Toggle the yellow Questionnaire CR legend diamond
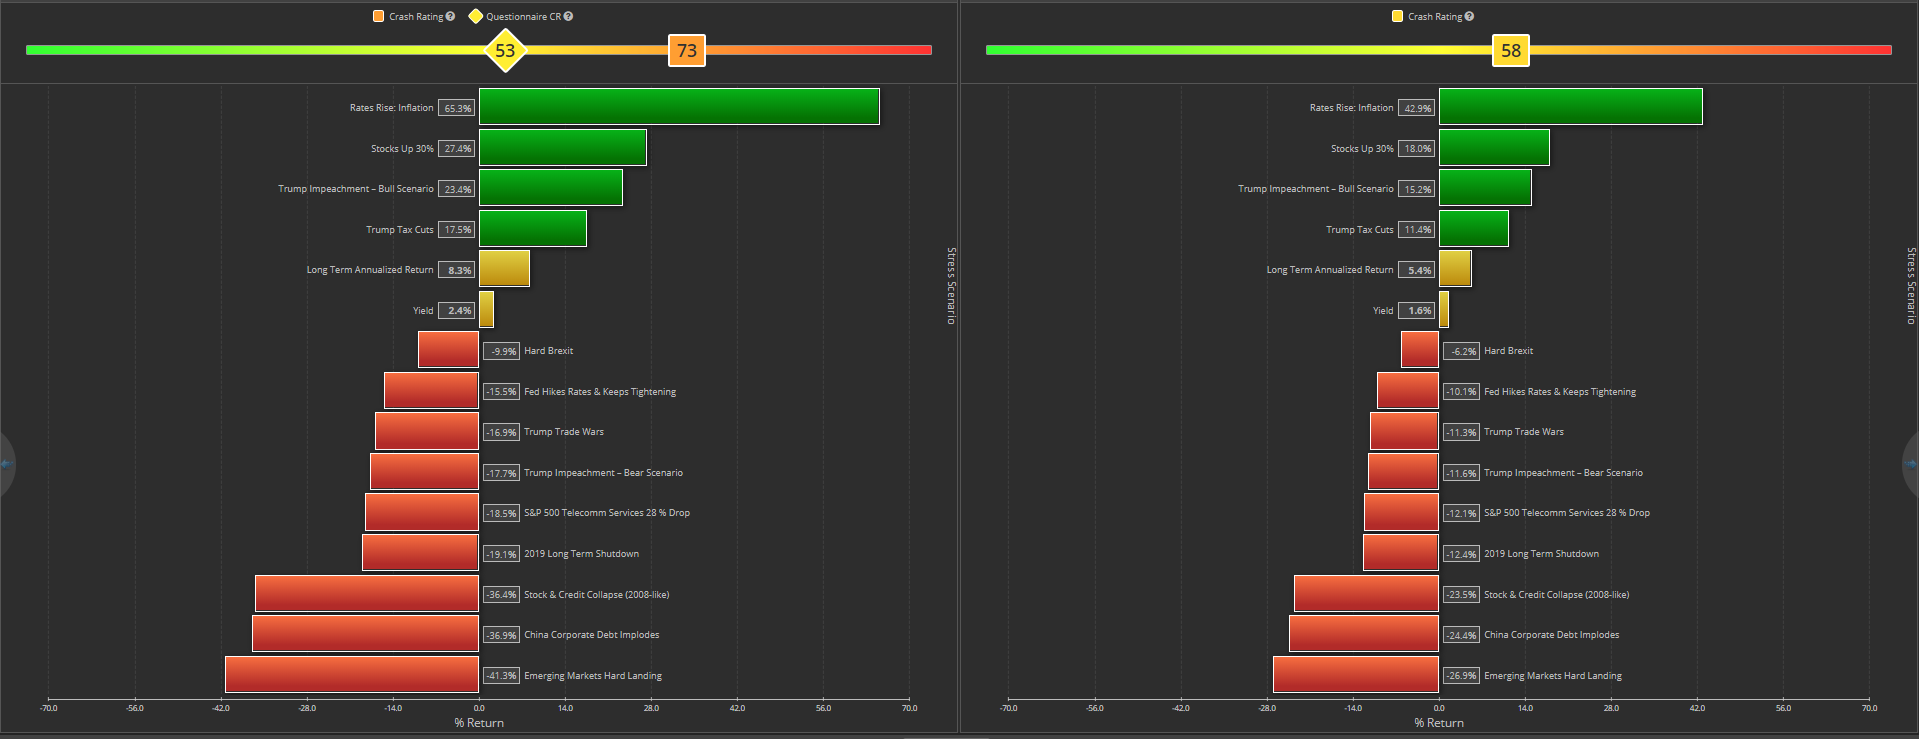Image resolution: width=1919 pixels, height=739 pixels. point(476,17)
